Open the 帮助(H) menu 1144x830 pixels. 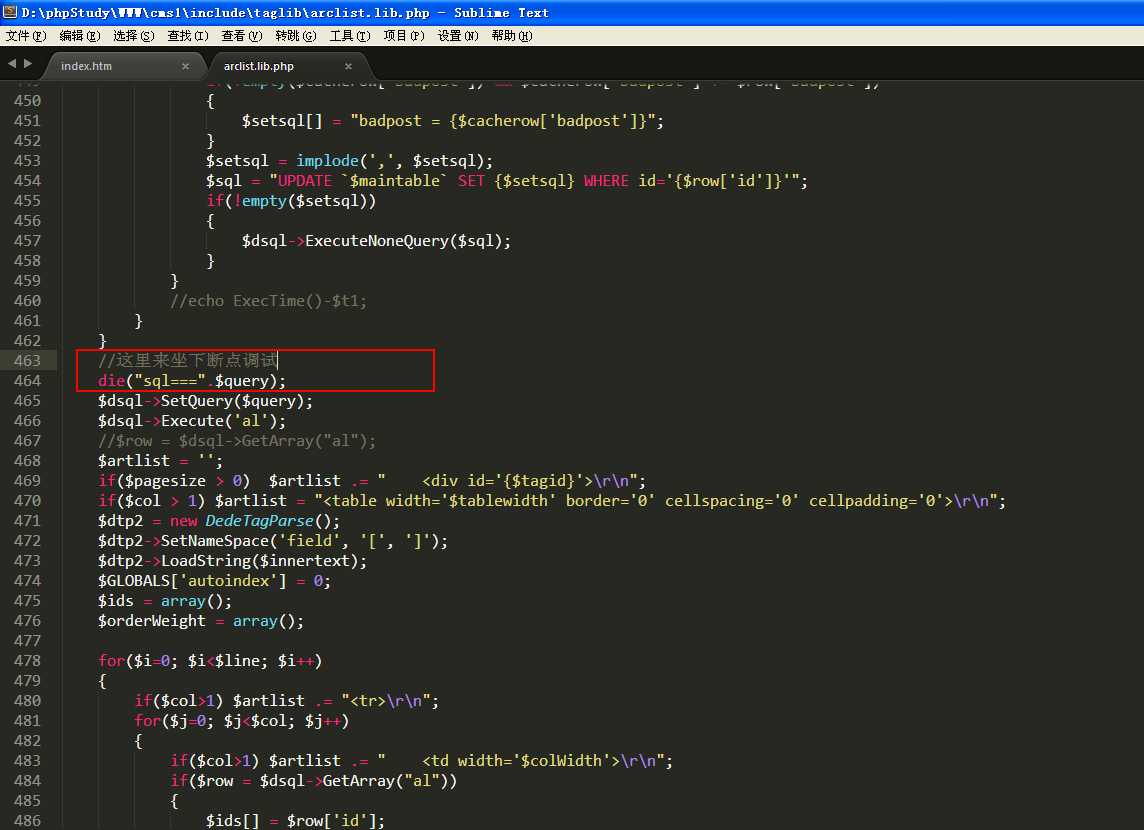[511, 36]
